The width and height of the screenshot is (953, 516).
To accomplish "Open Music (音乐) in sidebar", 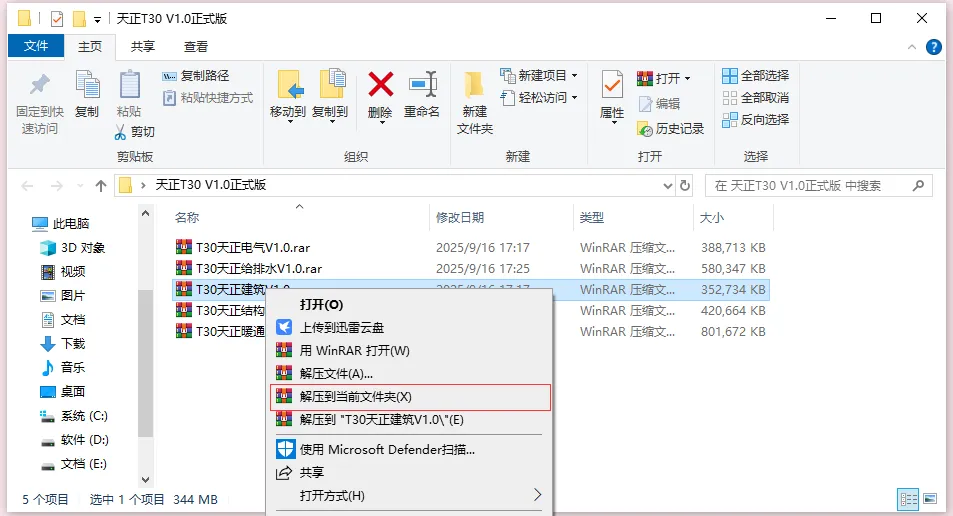I will coord(63,368).
